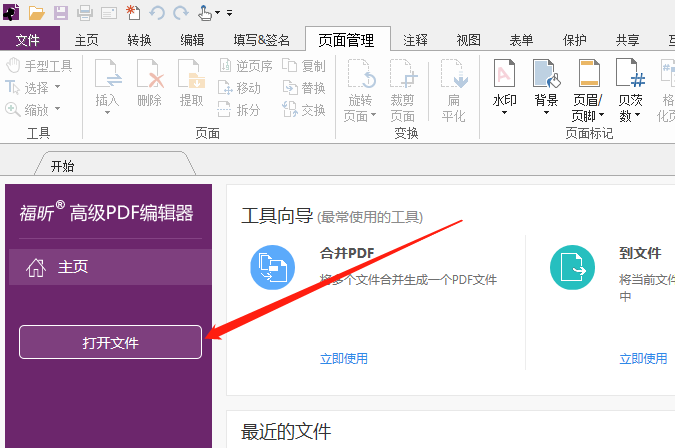
Task: Click the 福昕 高级PDF编辑器 title
Action: [106, 212]
